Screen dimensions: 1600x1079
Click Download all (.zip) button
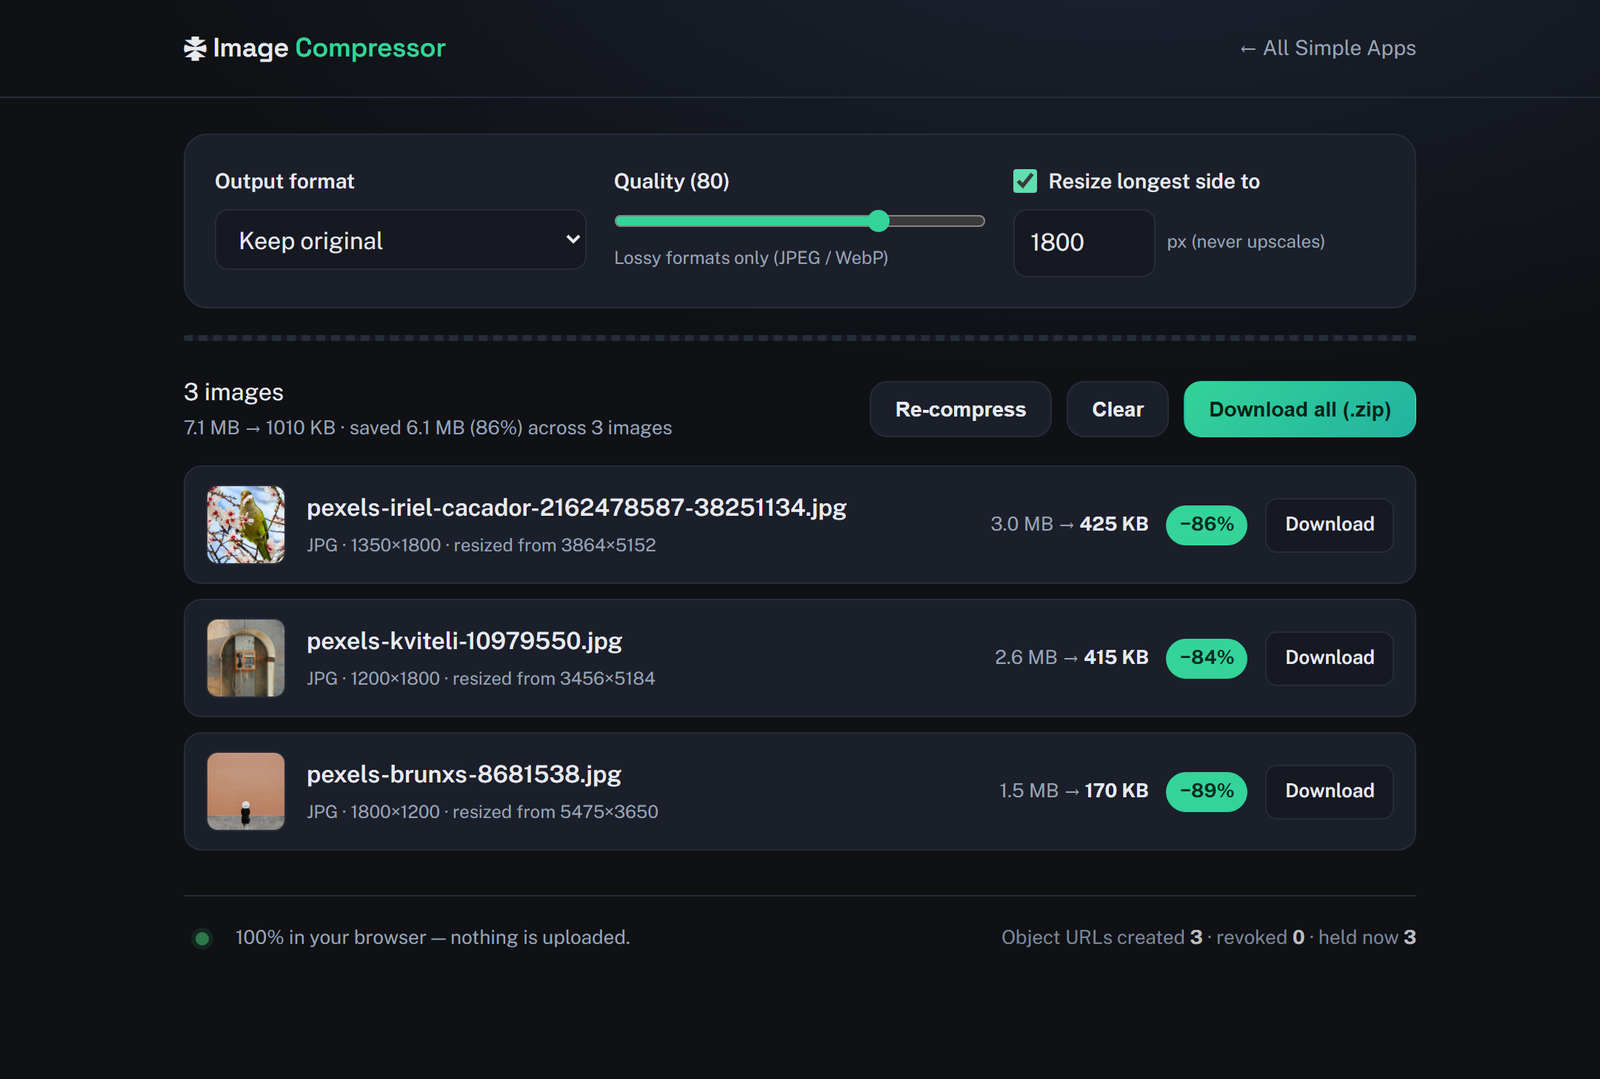coord(1299,409)
